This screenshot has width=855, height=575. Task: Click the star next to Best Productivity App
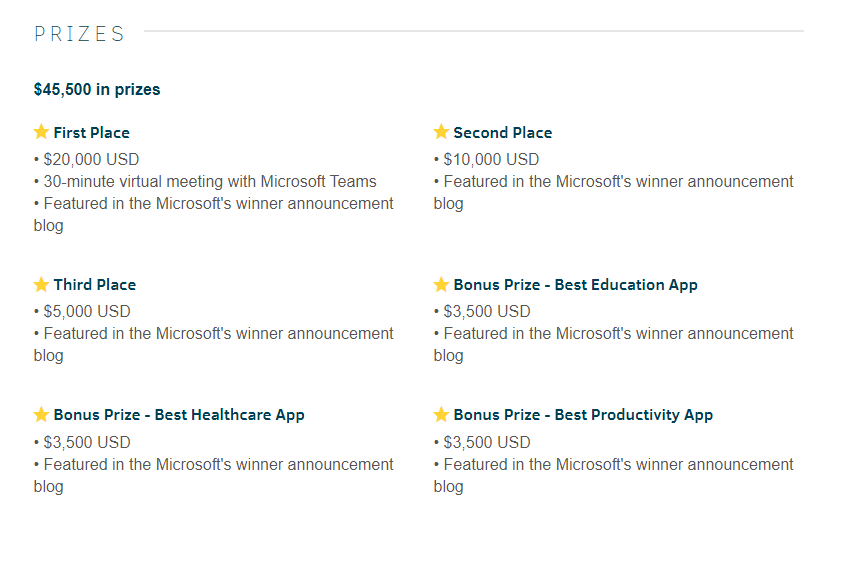point(441,414)
